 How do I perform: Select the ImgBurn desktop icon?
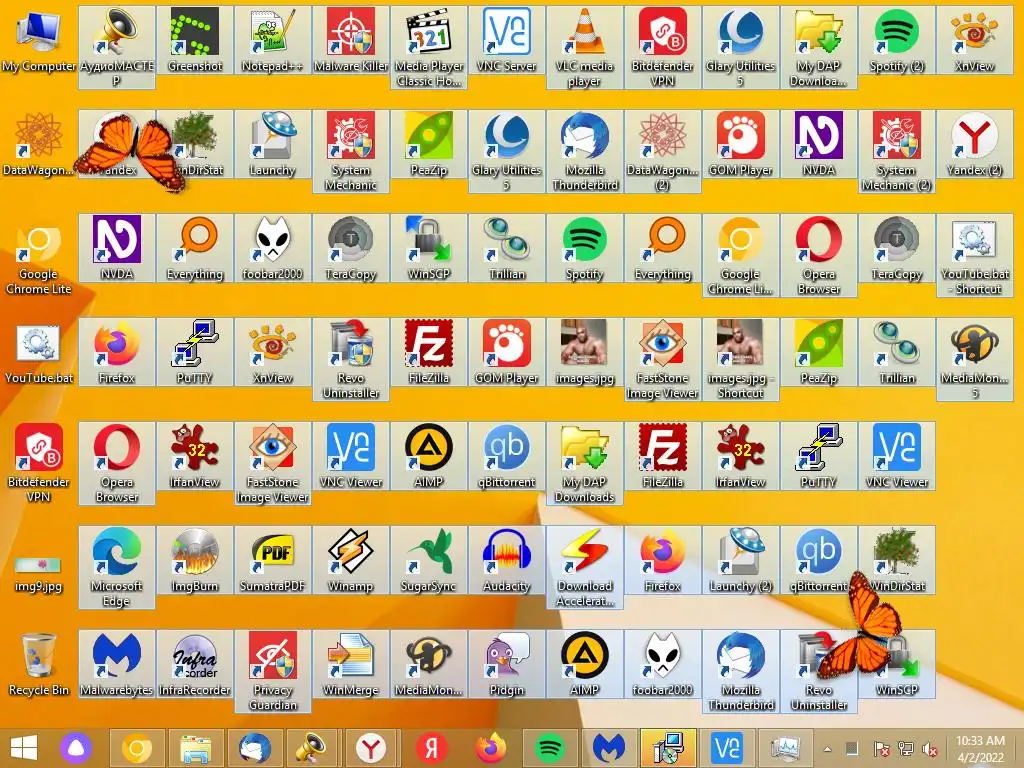195,560
